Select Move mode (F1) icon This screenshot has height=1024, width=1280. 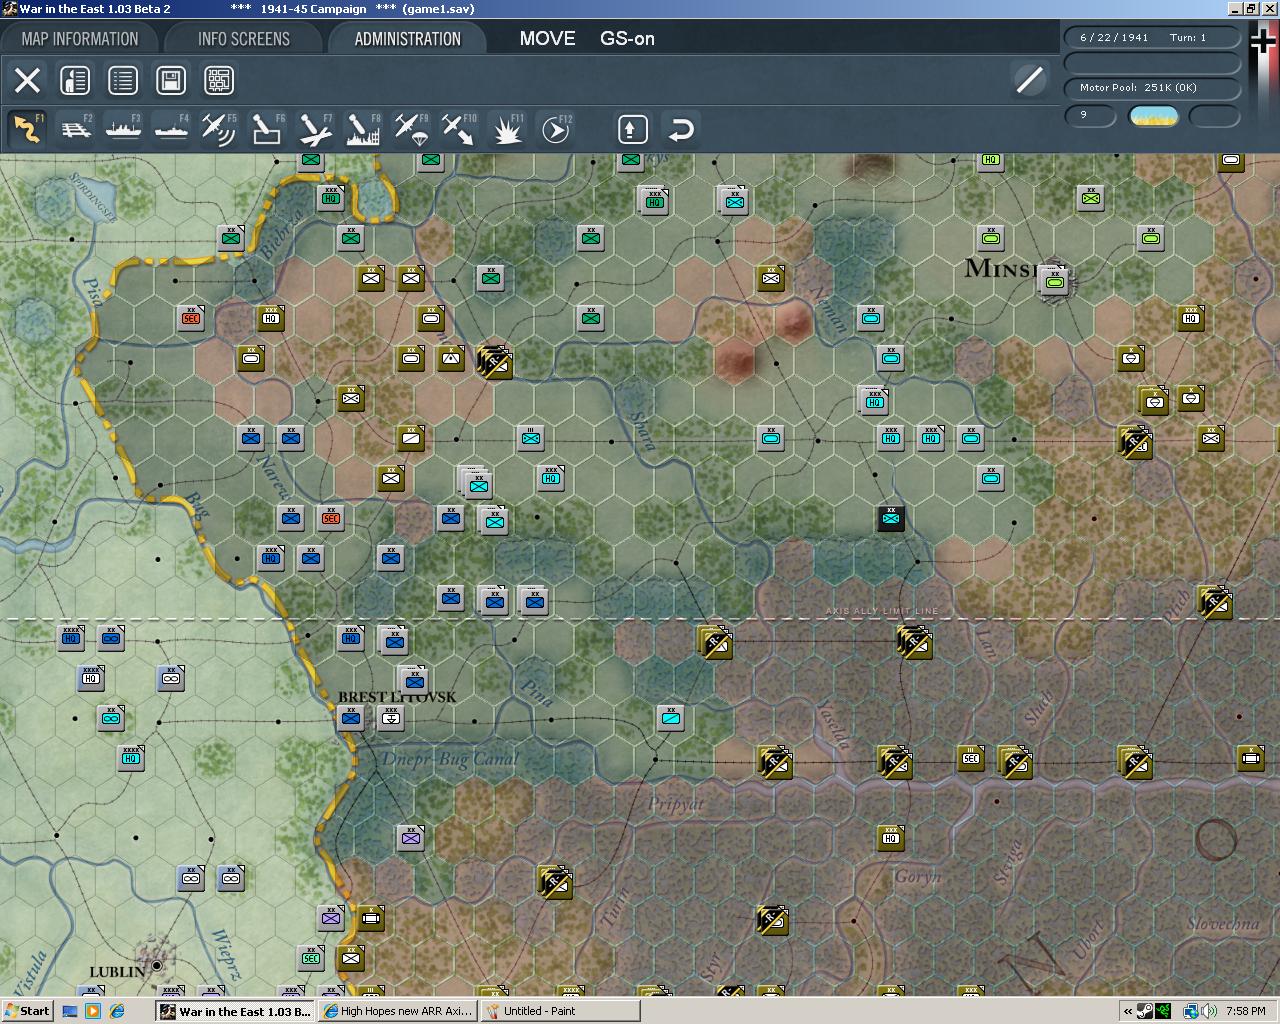coord(27,129)
